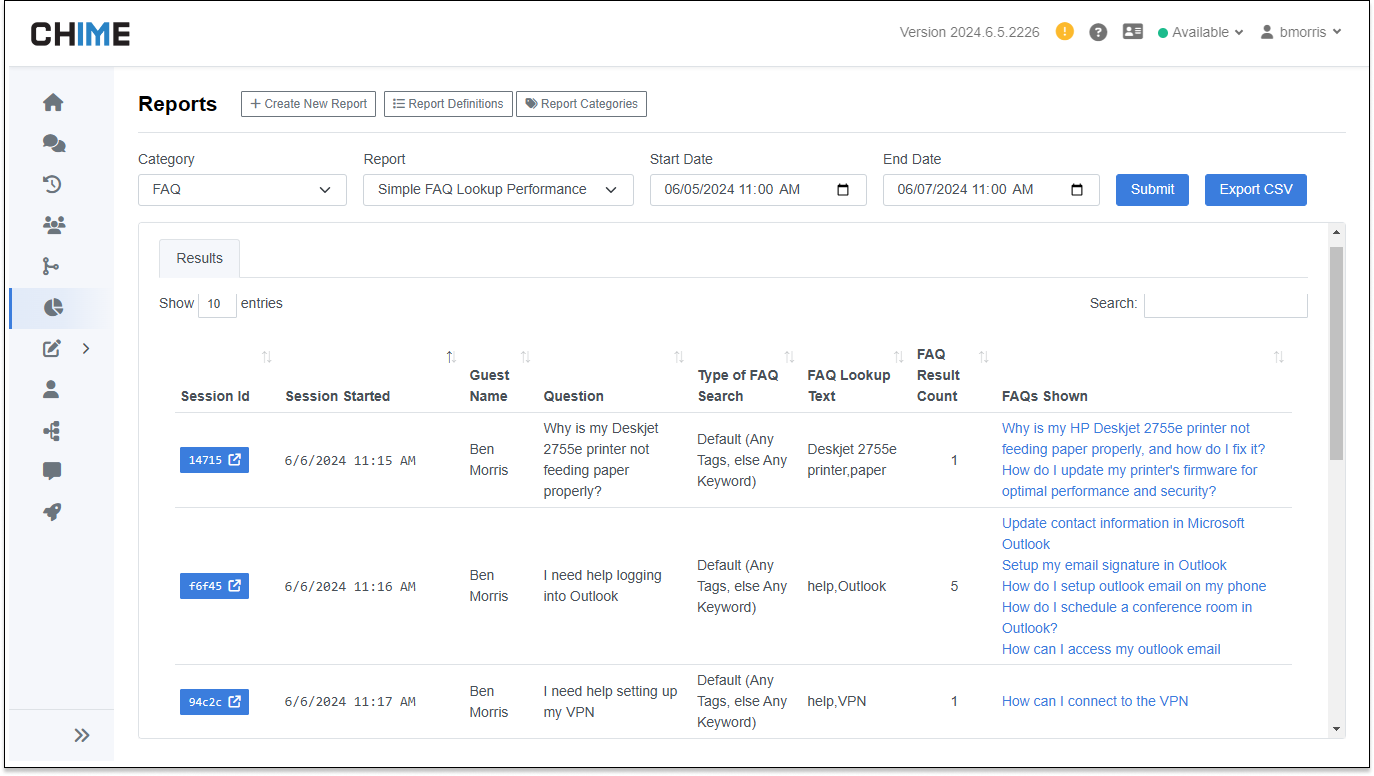Click the help question mark icon

pyautogui.click(x=1098, y=32)
